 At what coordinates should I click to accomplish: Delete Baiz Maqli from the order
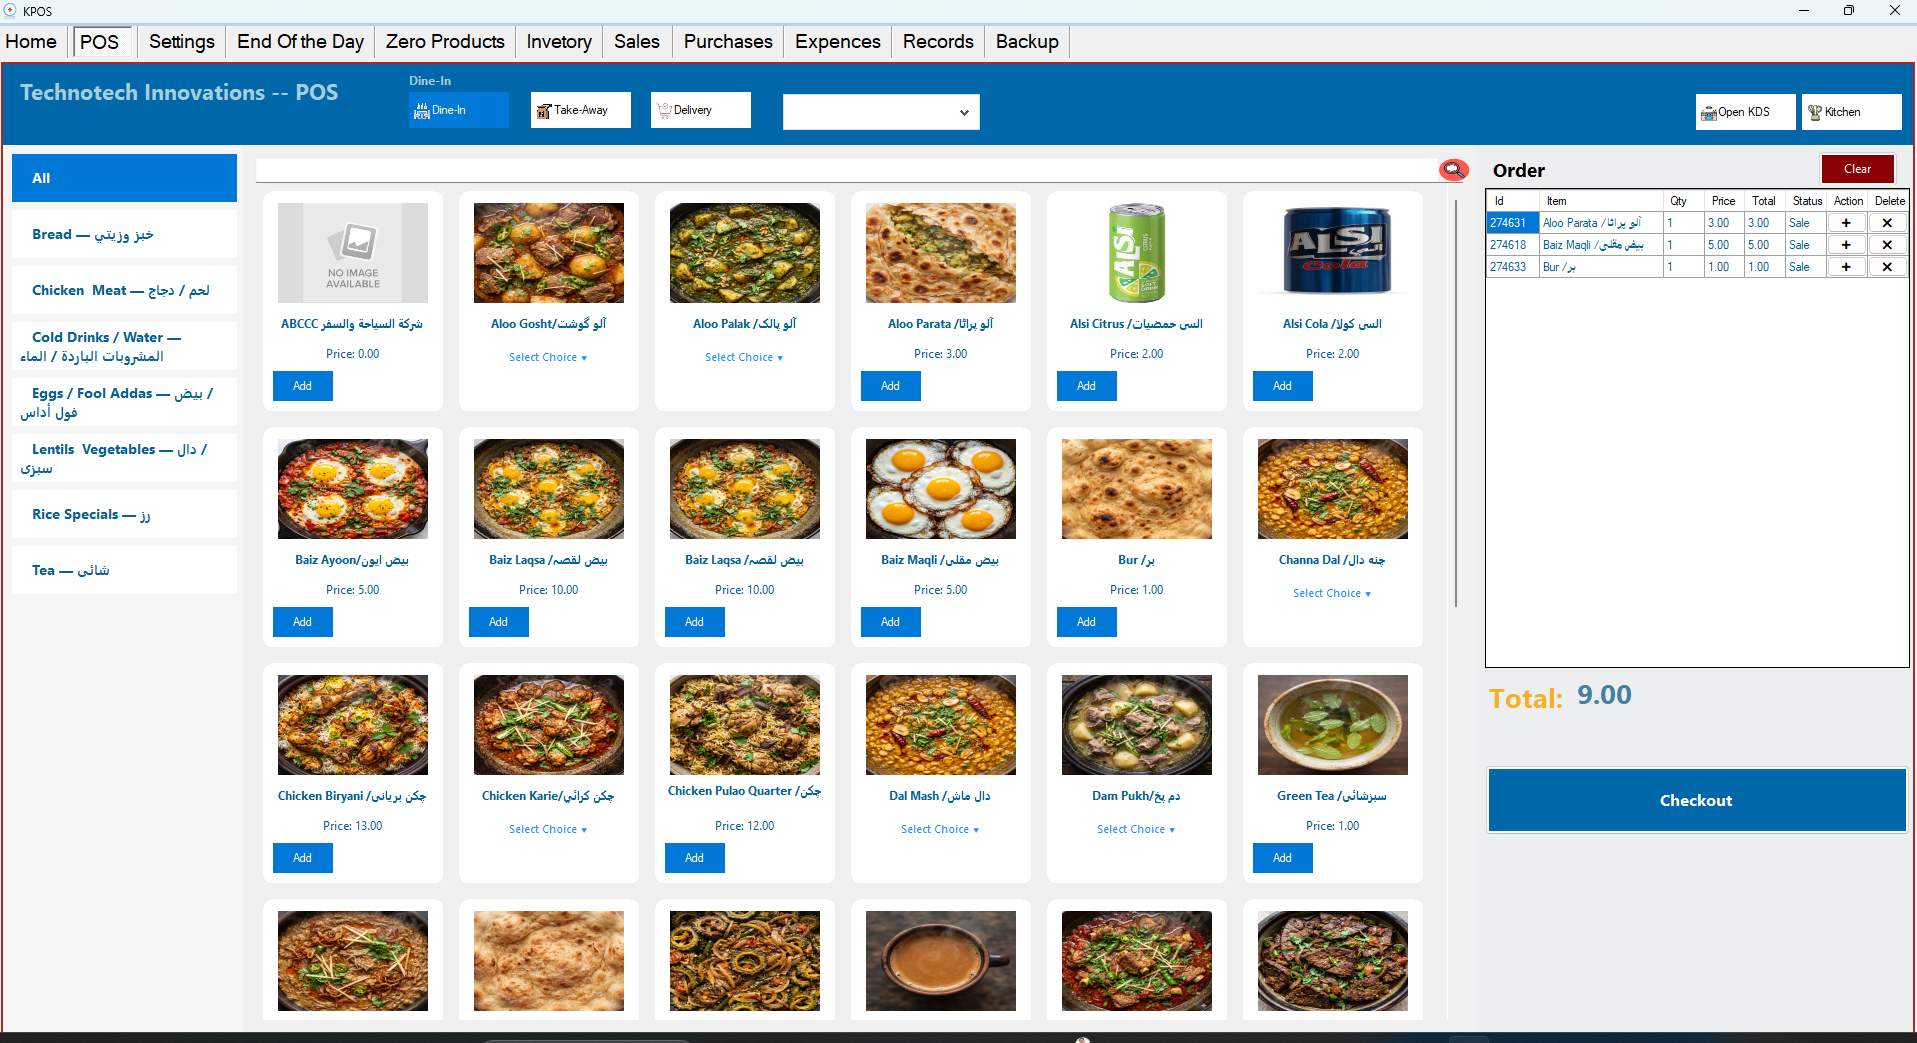click(1887, 245)
